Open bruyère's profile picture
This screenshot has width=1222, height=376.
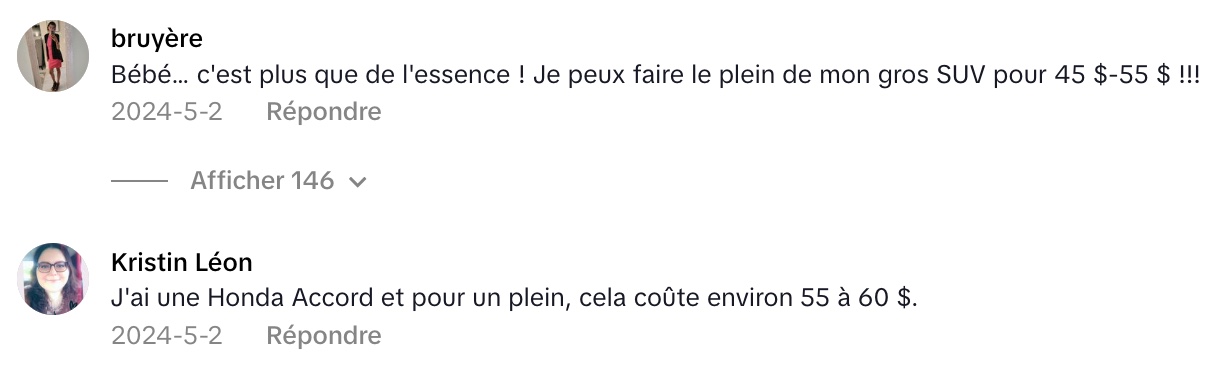53,56
